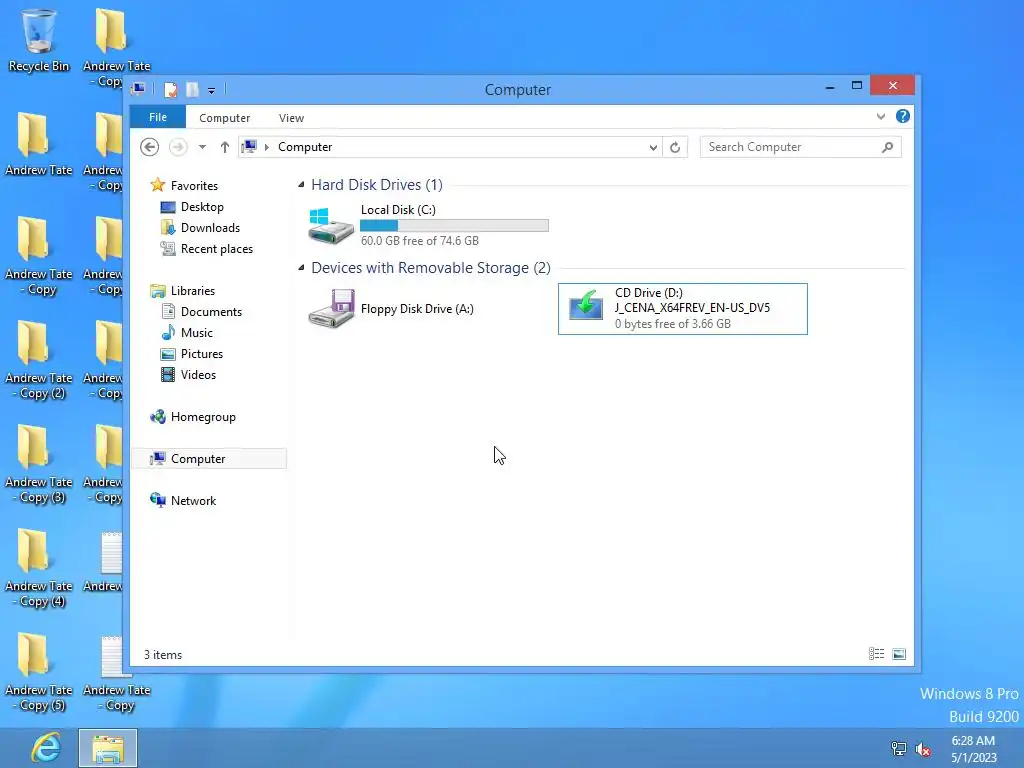Open Favorites star in navigation pane
1024x768 pixels.
[157, 185]
